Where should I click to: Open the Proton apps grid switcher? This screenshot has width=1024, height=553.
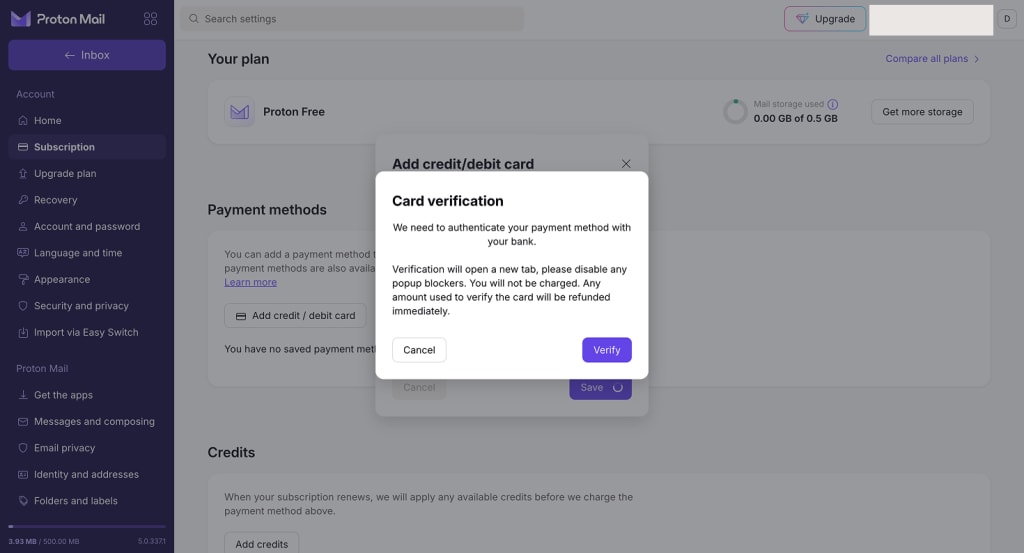150,19
